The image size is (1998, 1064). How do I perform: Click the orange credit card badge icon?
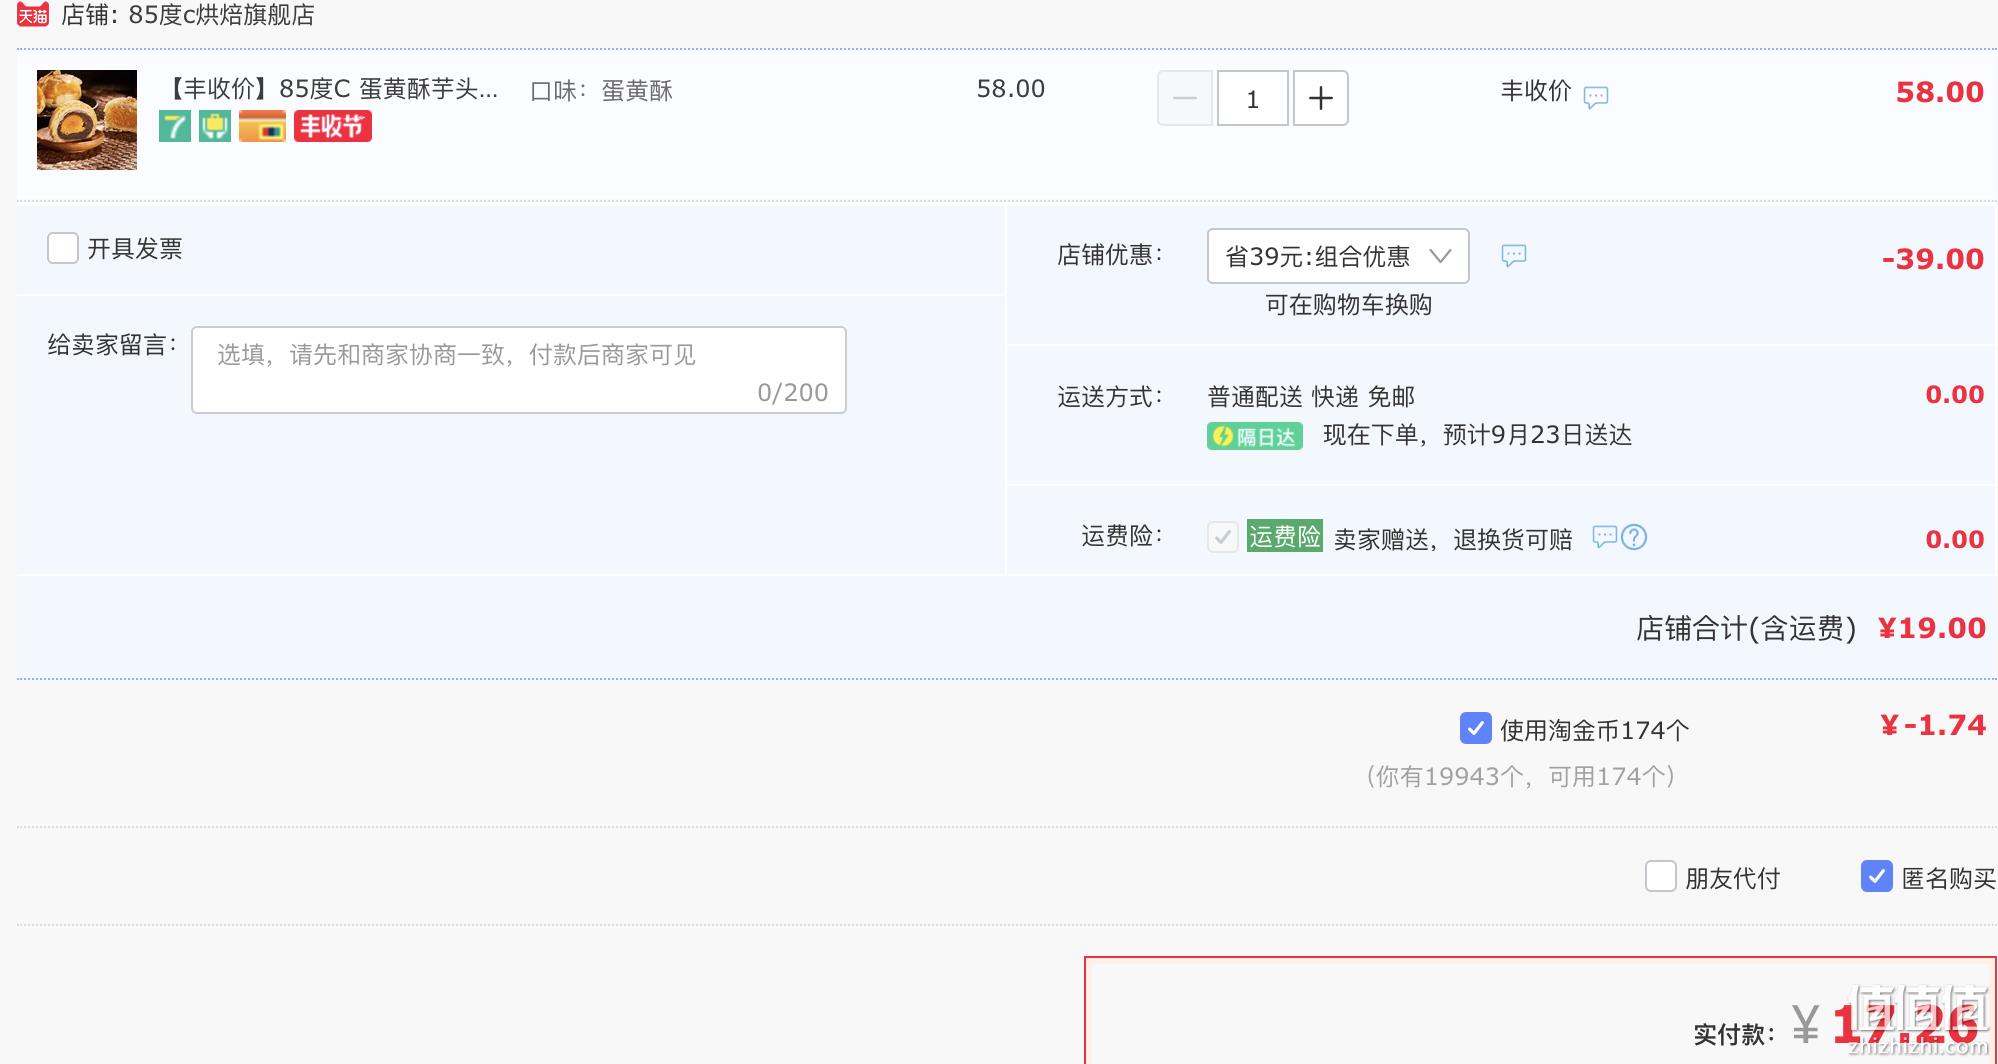coord(262,126)
